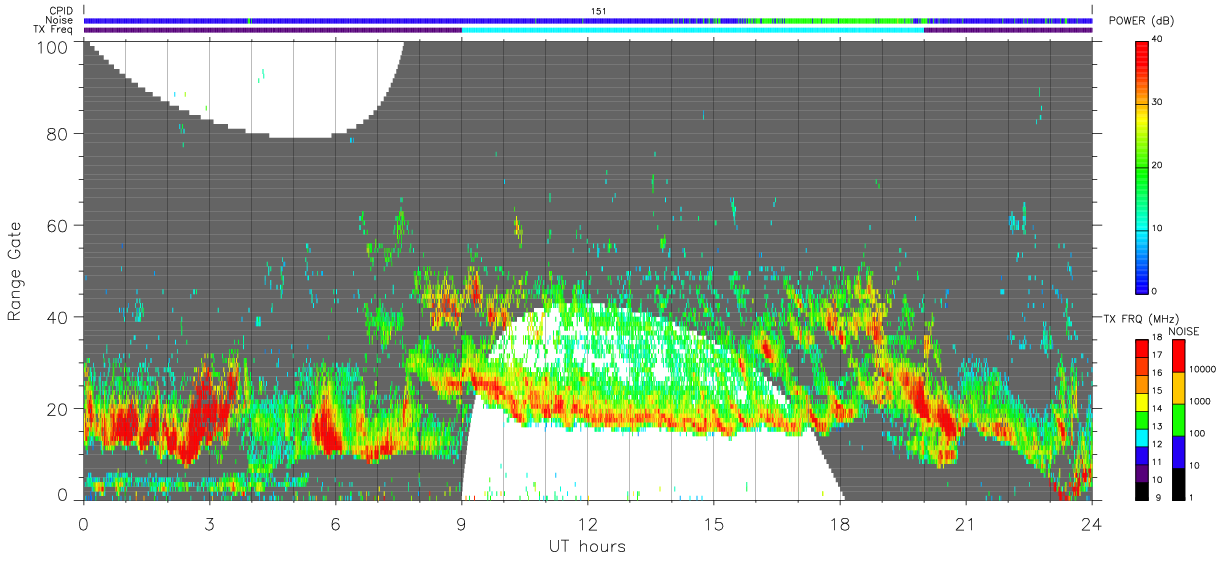The width and height of the screenshot is (1228, 567).
Task: Click the 3 tick on UT hours axis
Action: [x=209, y=523]
